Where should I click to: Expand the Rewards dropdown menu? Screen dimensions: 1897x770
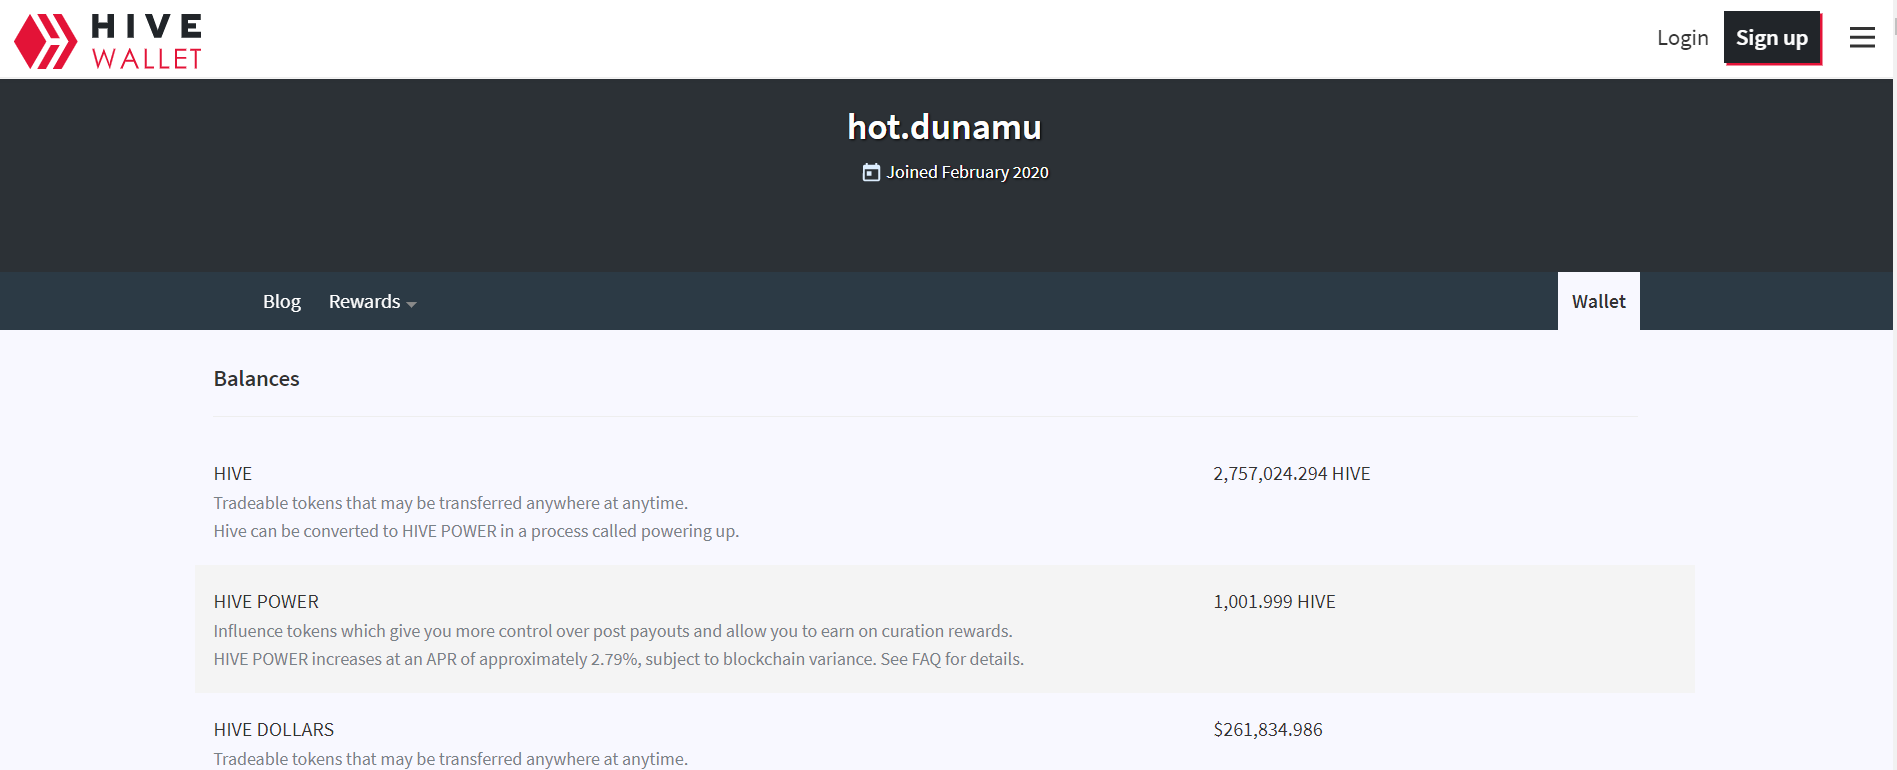coord(365,301)
